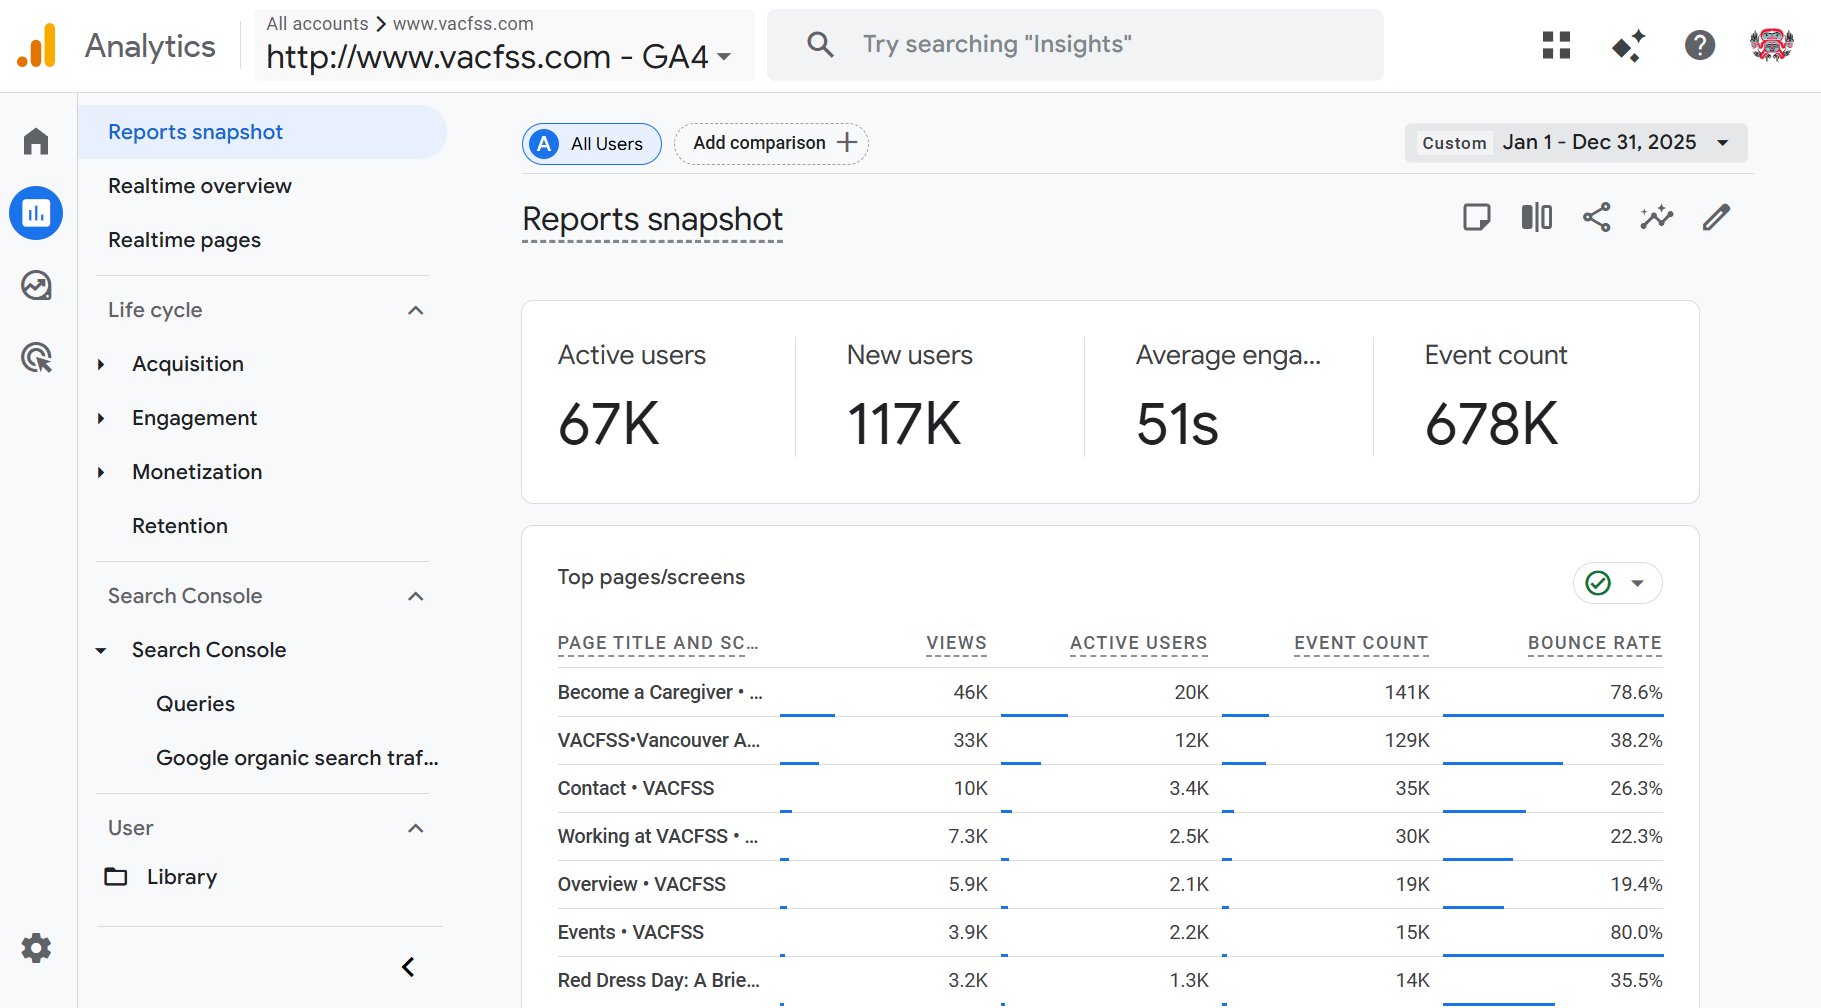
Task: Click the Red Dress Day row title
Action: click(659, 980)
